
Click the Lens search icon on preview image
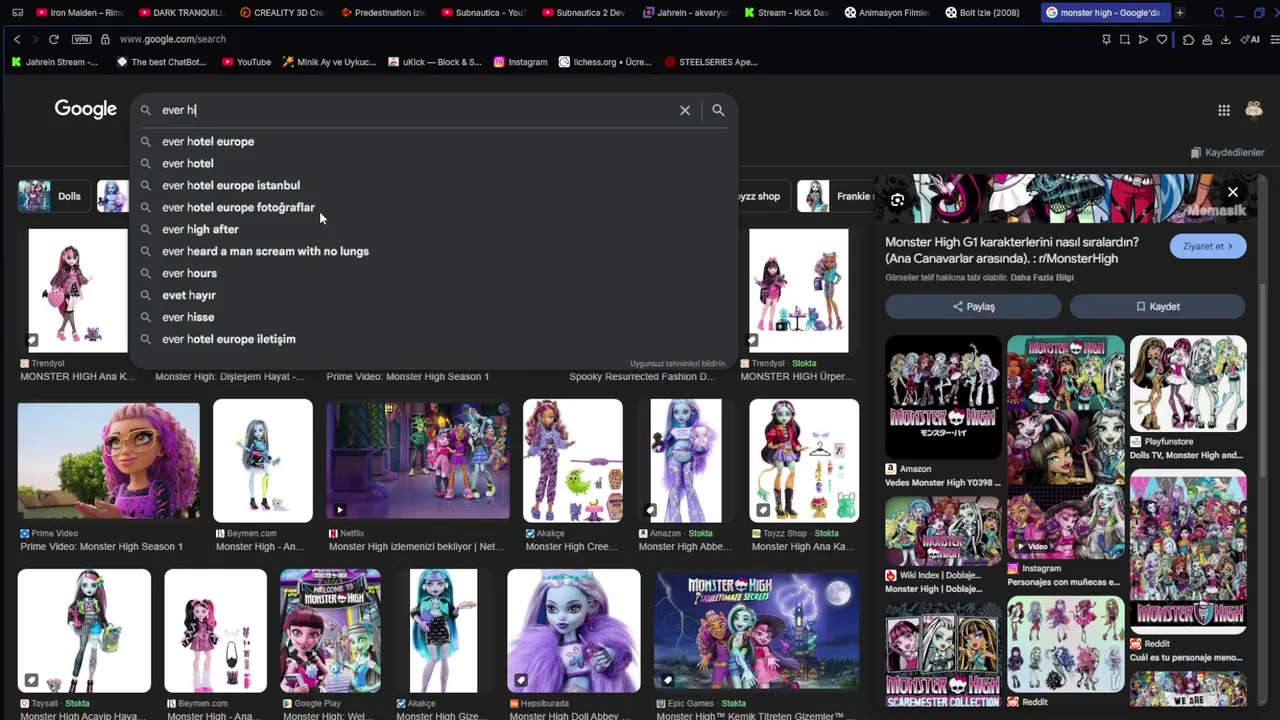(x=897, y=200)
